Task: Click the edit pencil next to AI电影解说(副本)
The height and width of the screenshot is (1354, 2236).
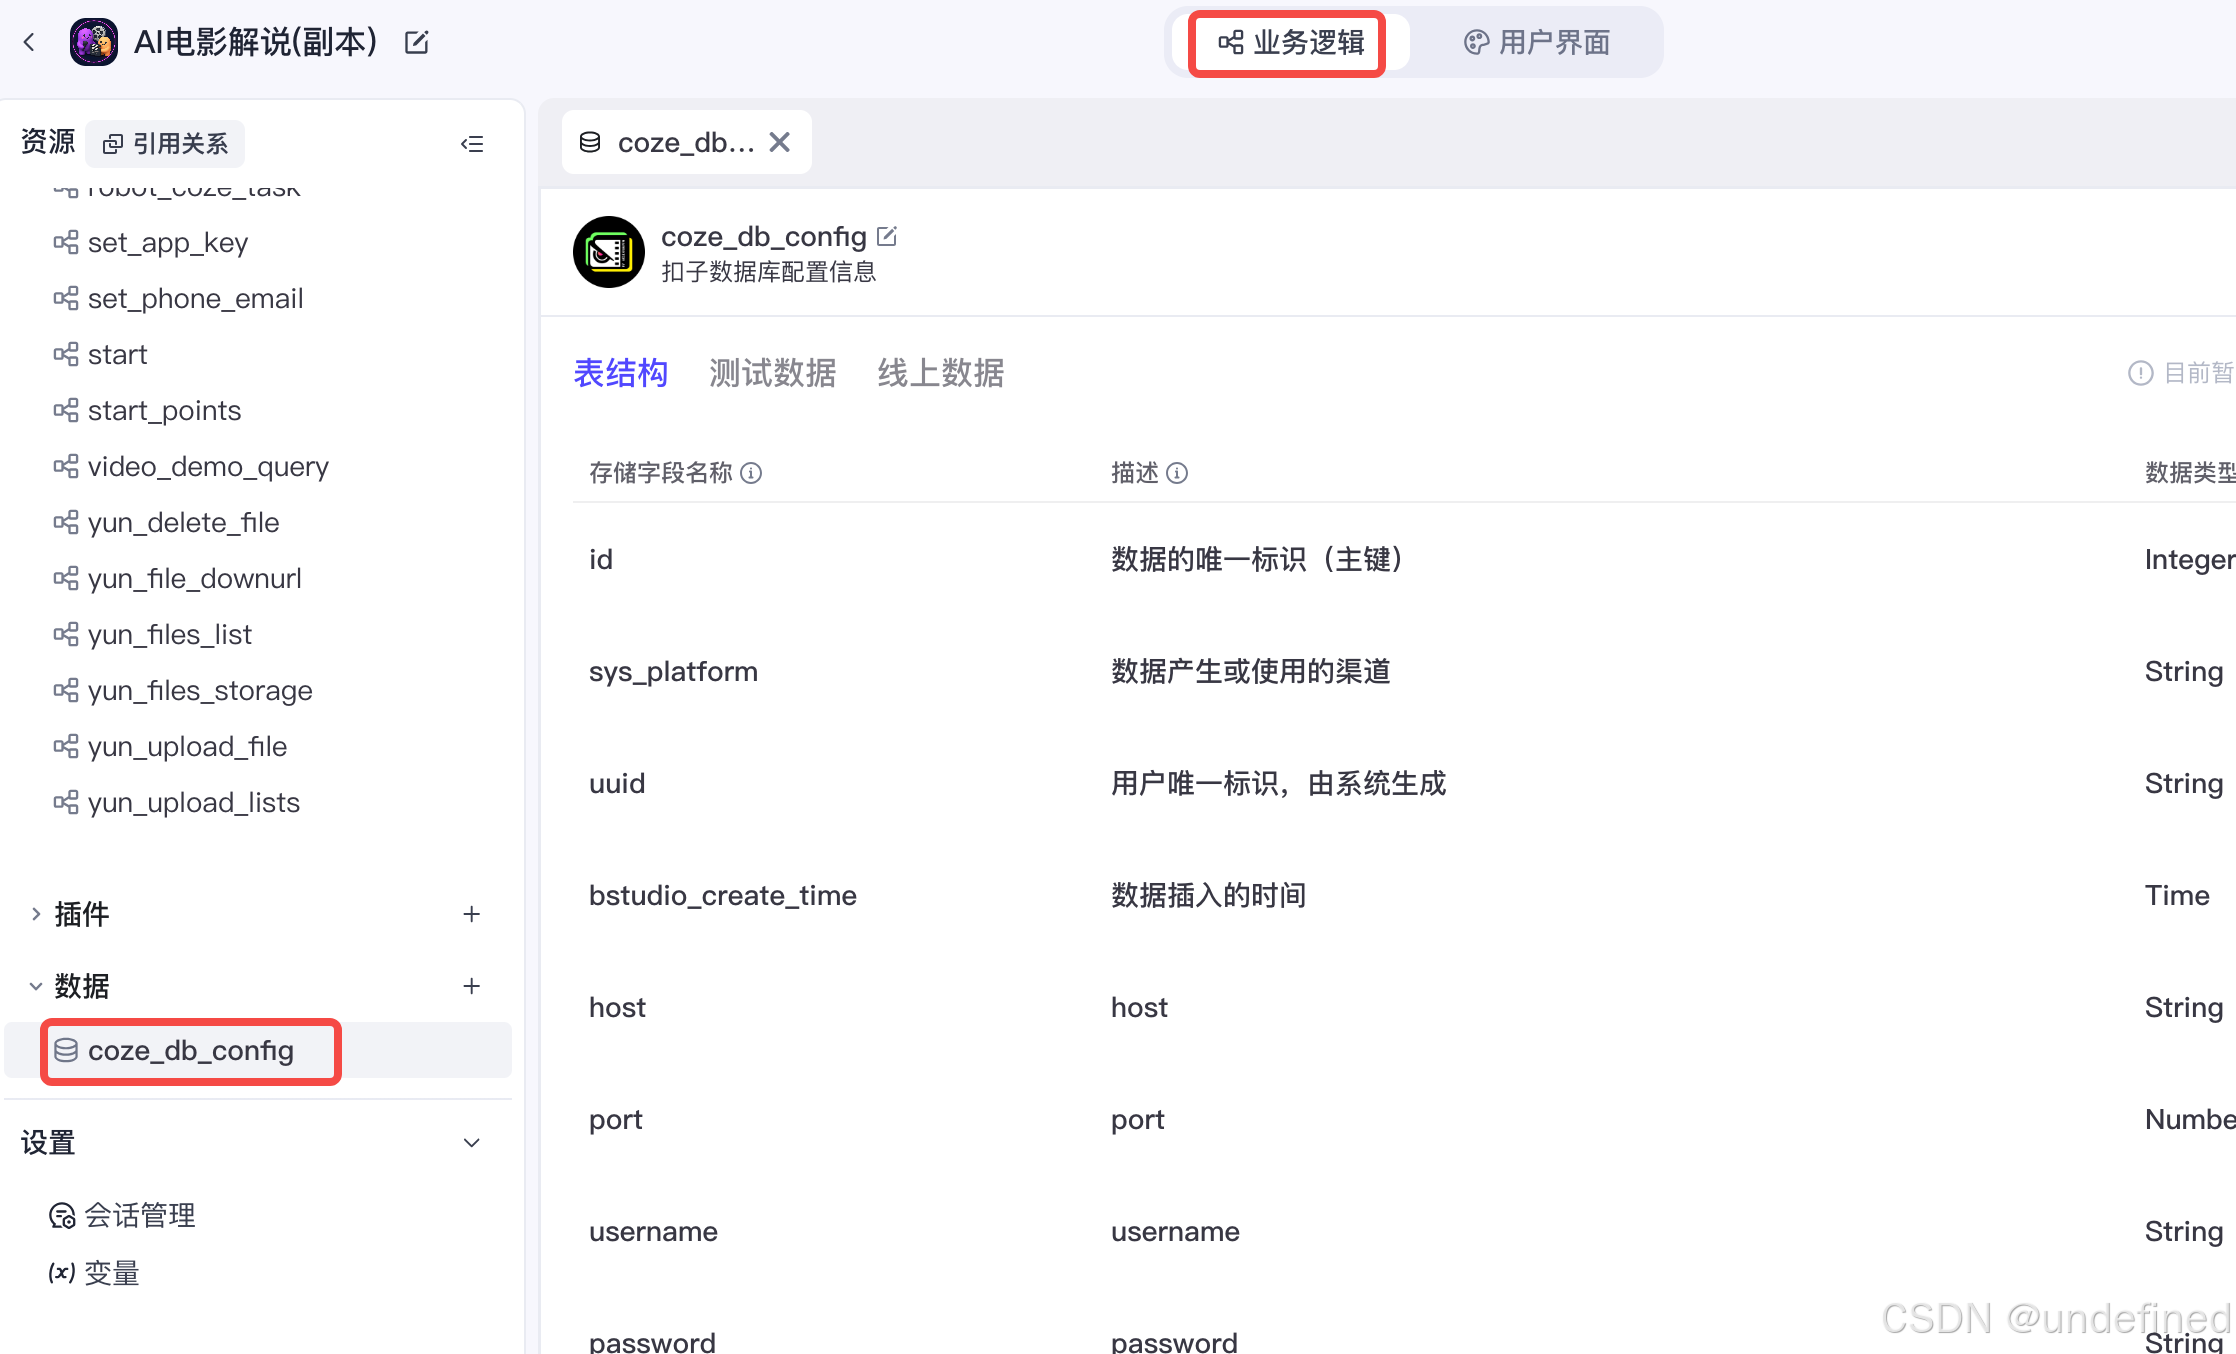Action: (416, 41)
